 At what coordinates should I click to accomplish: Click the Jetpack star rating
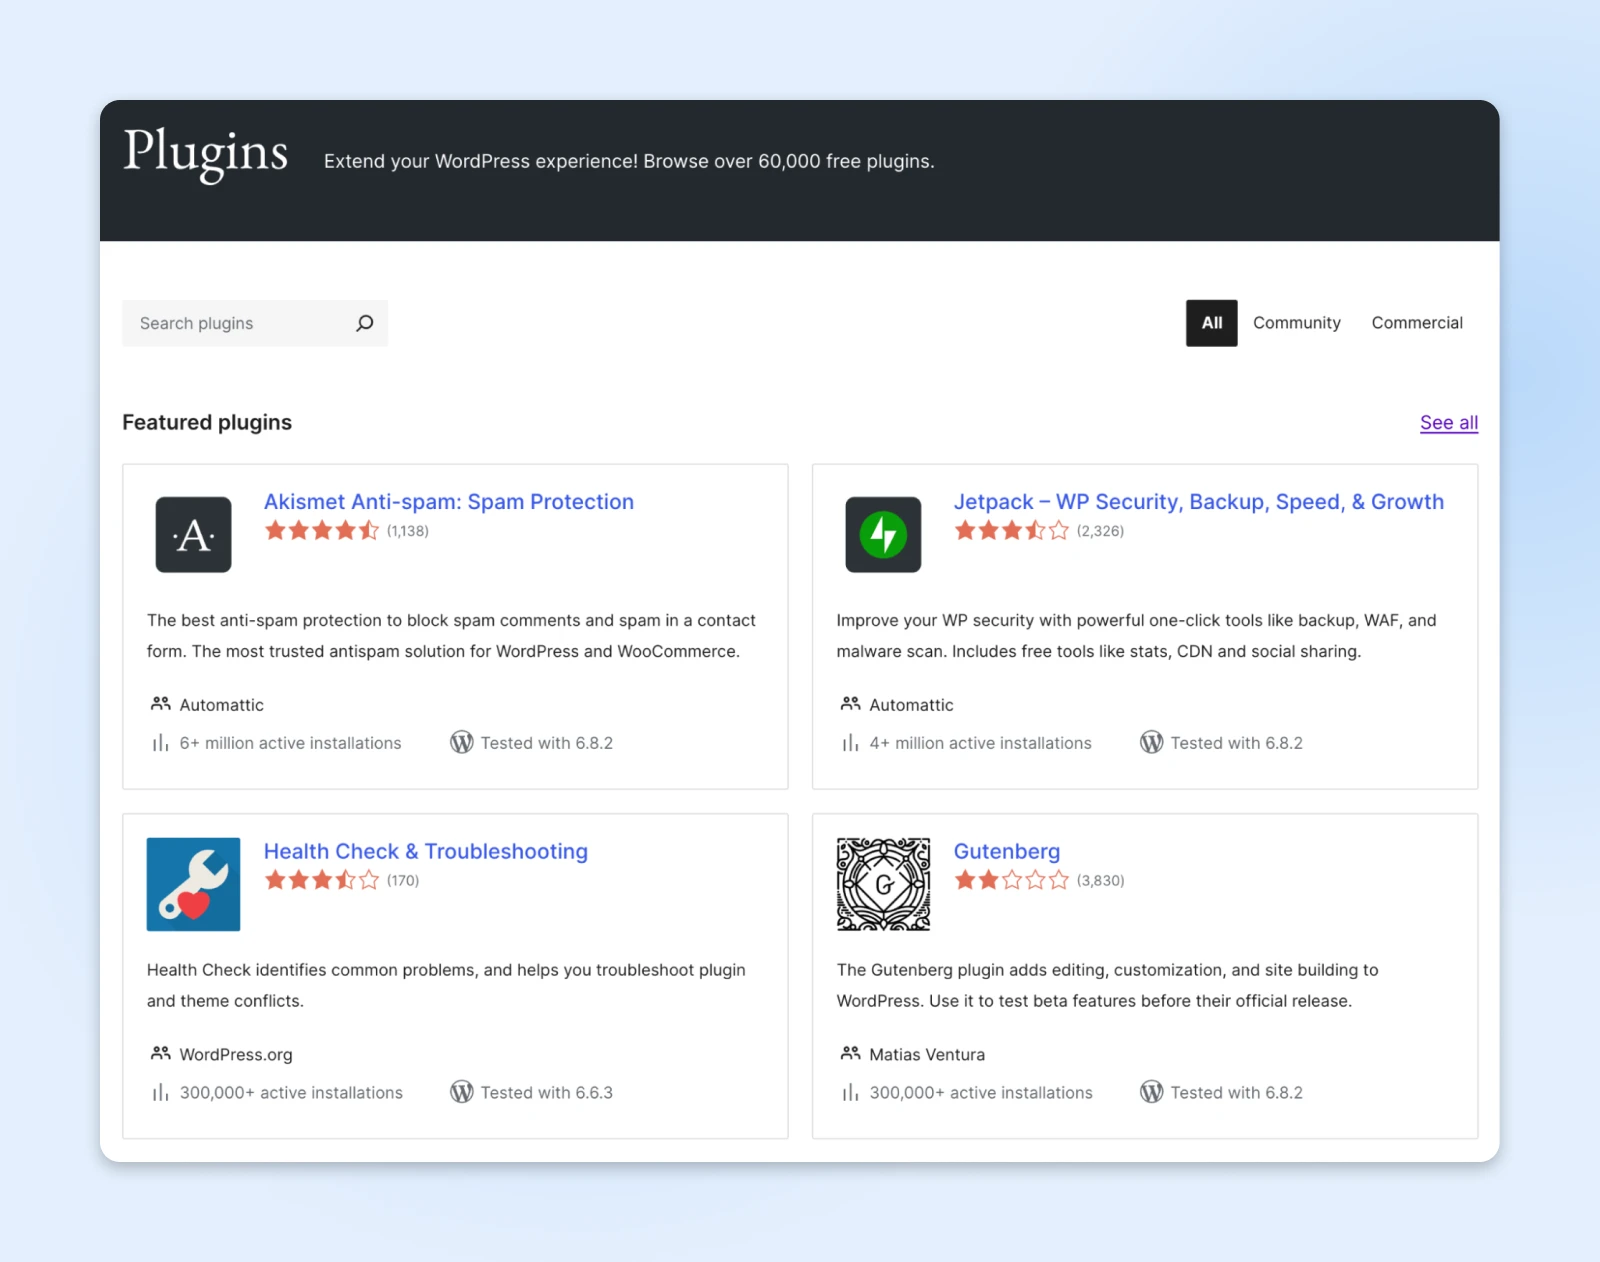pyautogui.click(x=1011, y=531)
